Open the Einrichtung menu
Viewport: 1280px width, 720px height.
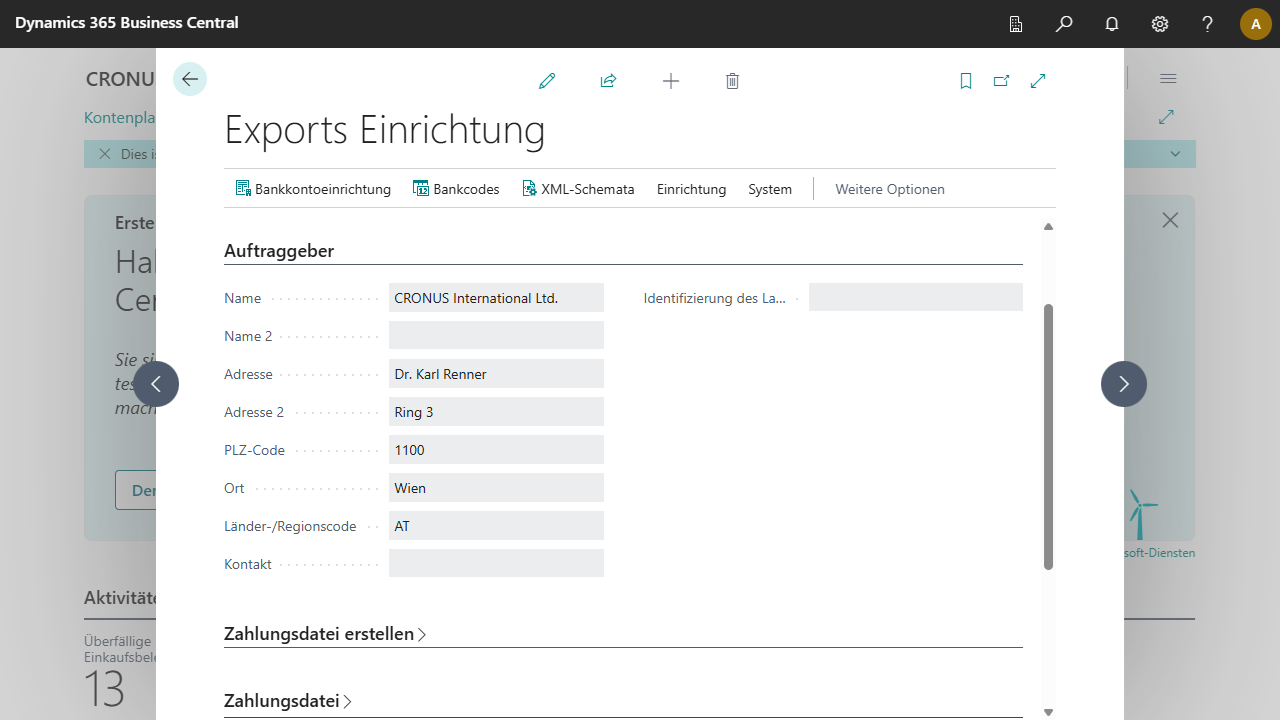coord(691,189)
